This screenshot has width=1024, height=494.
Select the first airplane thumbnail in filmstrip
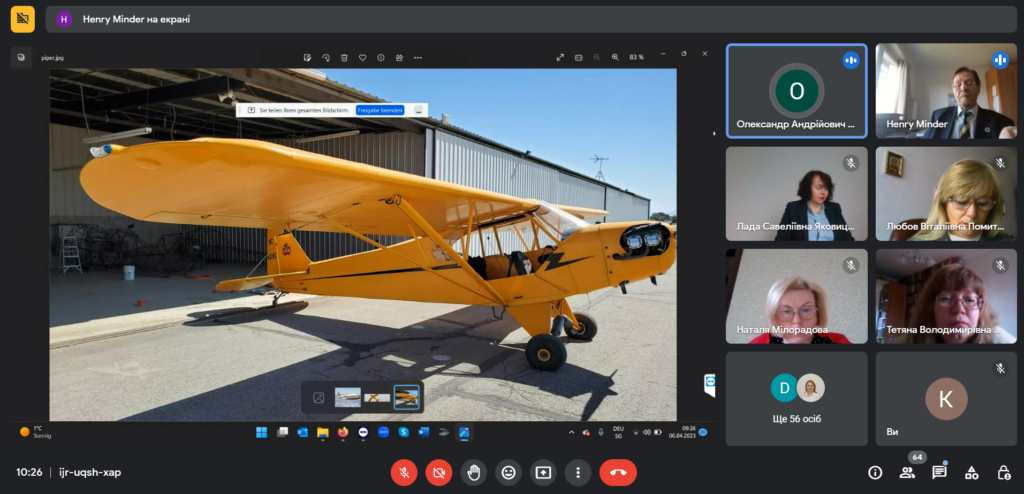(347, 397)
